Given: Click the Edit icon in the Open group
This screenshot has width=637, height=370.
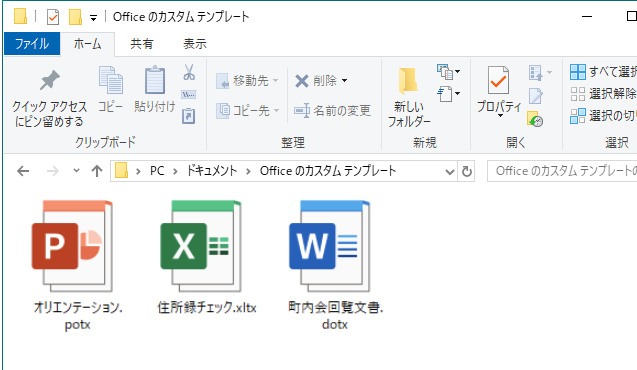Looking at the screenshot, I should tap(535, 96).
